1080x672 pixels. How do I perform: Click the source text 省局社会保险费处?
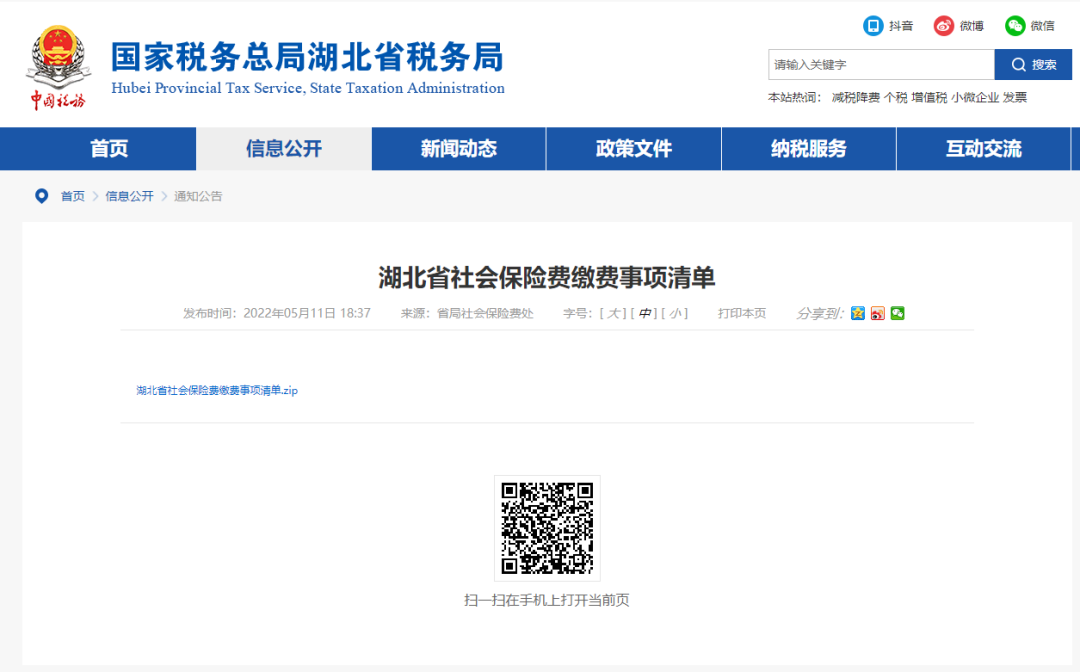tap(486, 313)
